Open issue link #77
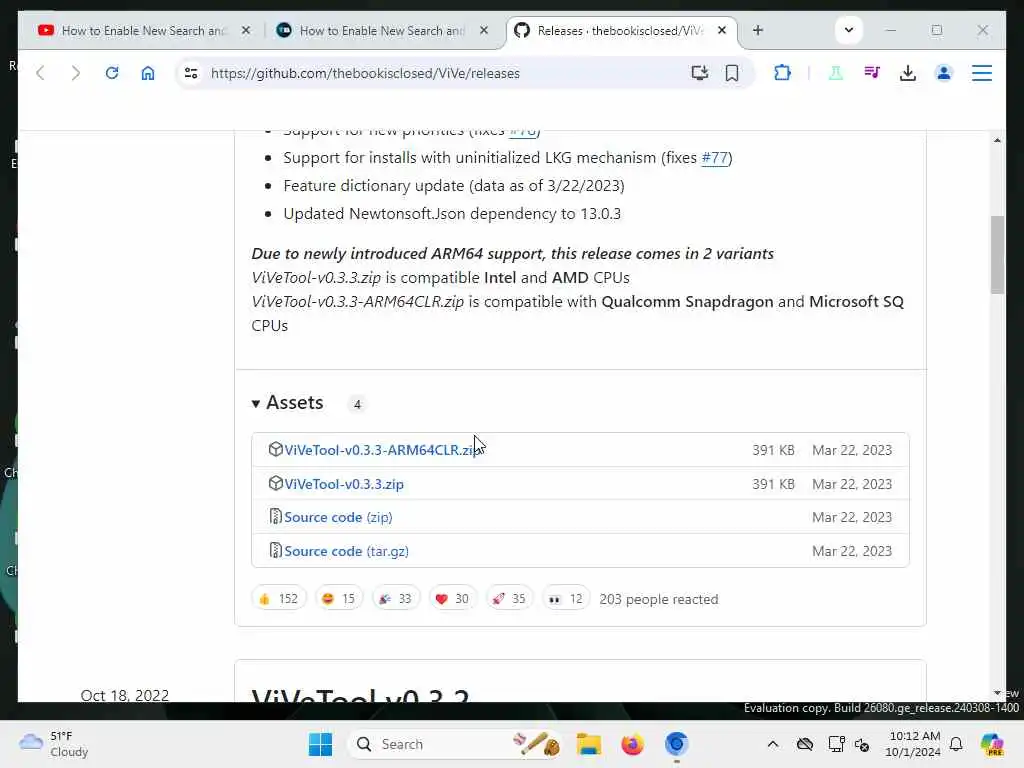This screenshot has width=1024, height=768. [x=714, y=157]
